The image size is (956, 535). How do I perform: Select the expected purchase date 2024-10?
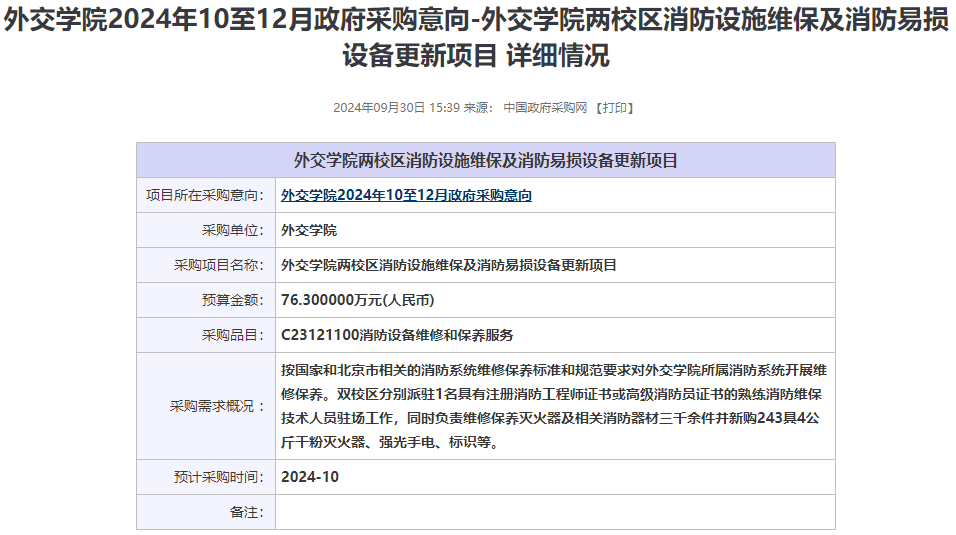(x=310, y=477)
